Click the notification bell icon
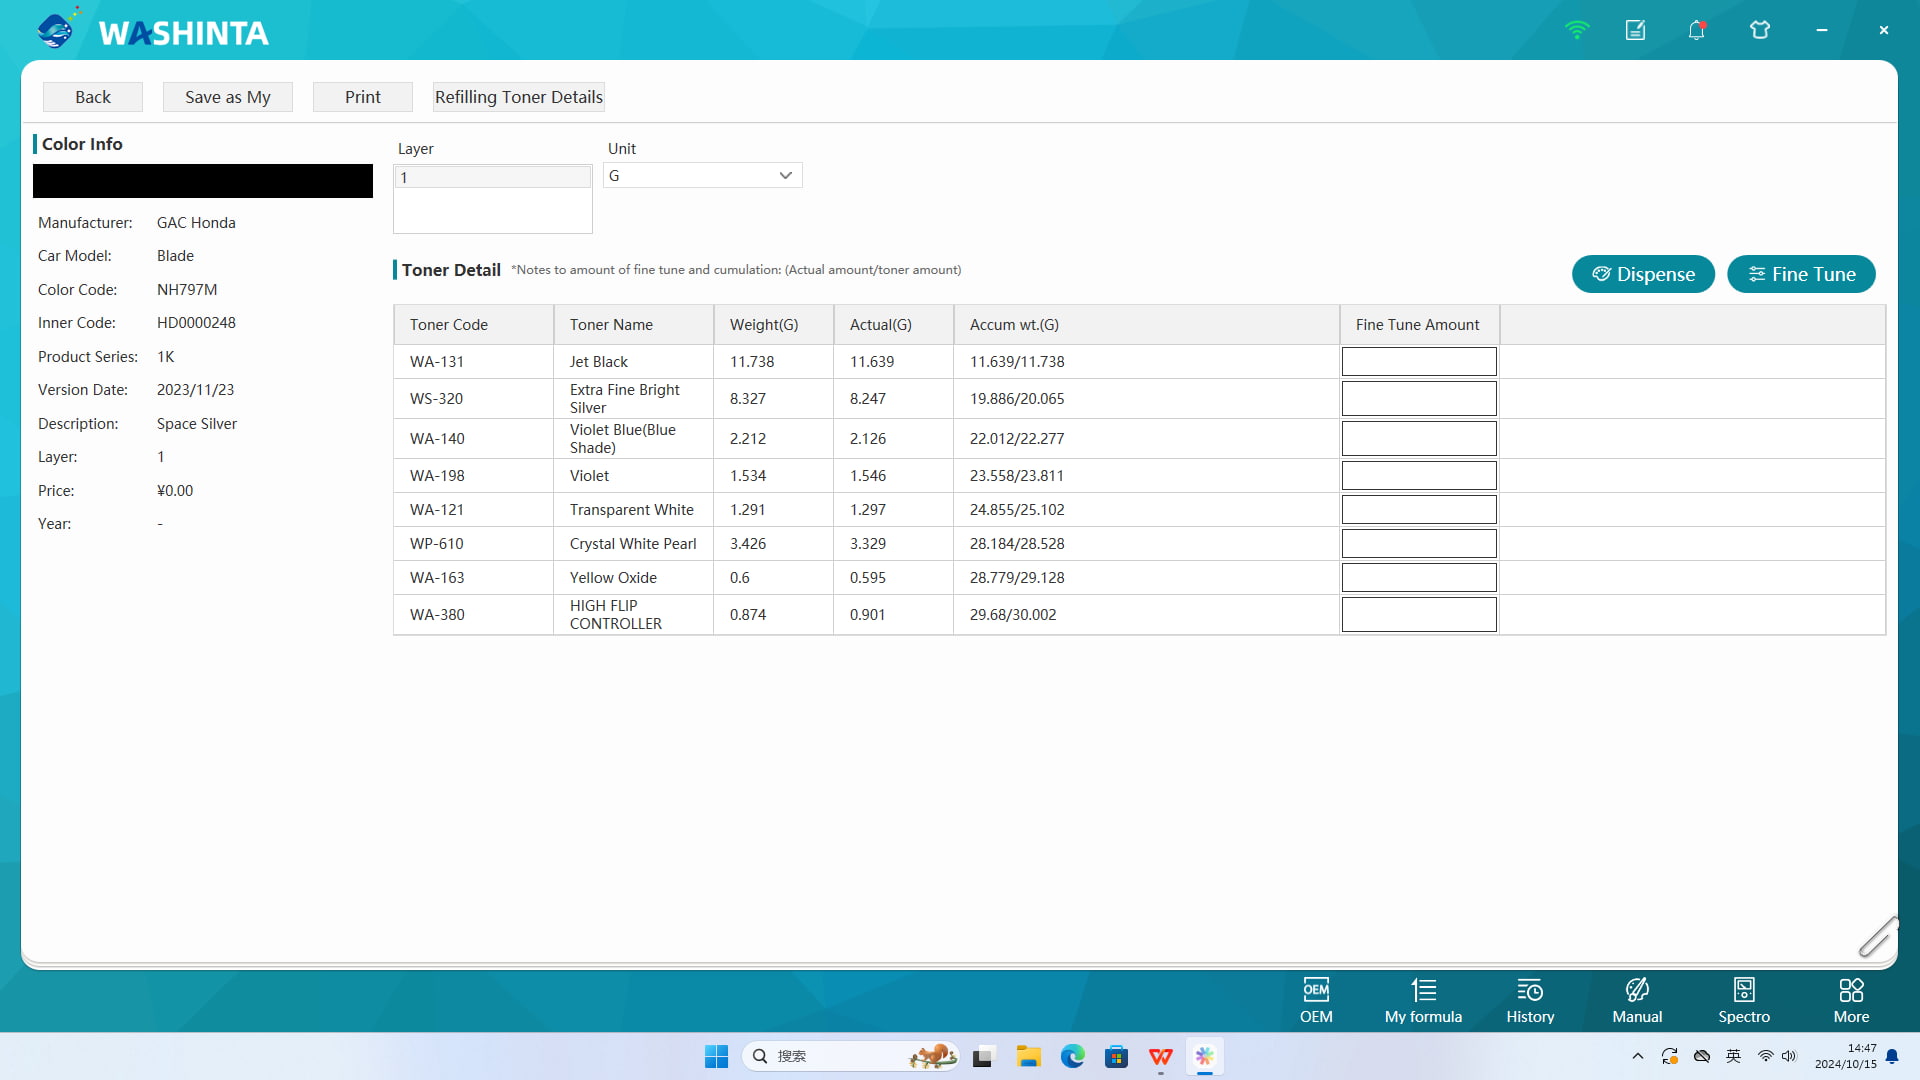The height and width of the screenshot is (1080, 1920). tap(1696, 30)
